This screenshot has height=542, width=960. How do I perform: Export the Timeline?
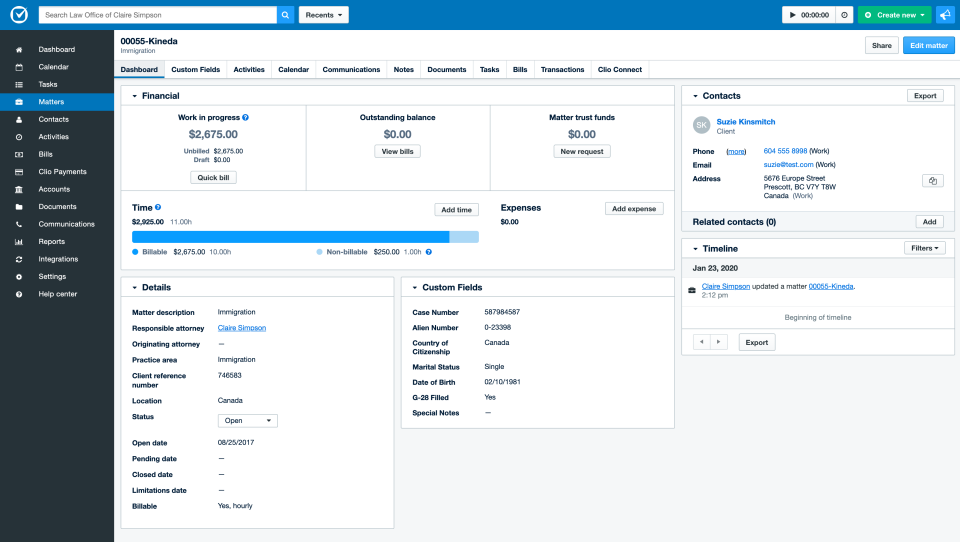click(757, 342)
